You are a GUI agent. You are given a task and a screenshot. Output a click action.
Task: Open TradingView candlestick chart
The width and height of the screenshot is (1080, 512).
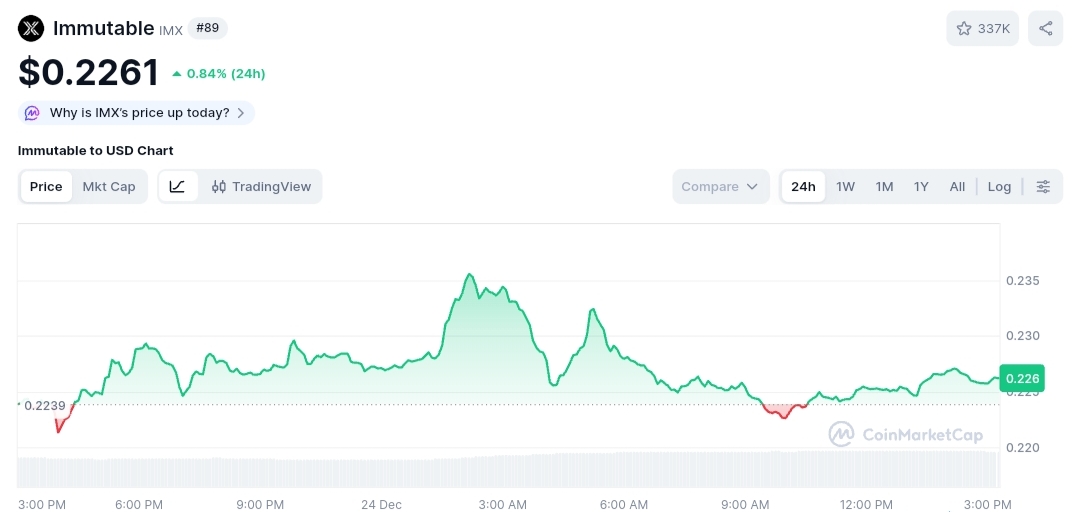(261, 187)
